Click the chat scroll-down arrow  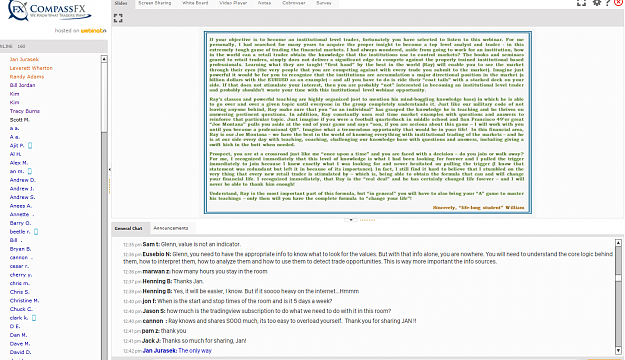click(x=618, y=351)
